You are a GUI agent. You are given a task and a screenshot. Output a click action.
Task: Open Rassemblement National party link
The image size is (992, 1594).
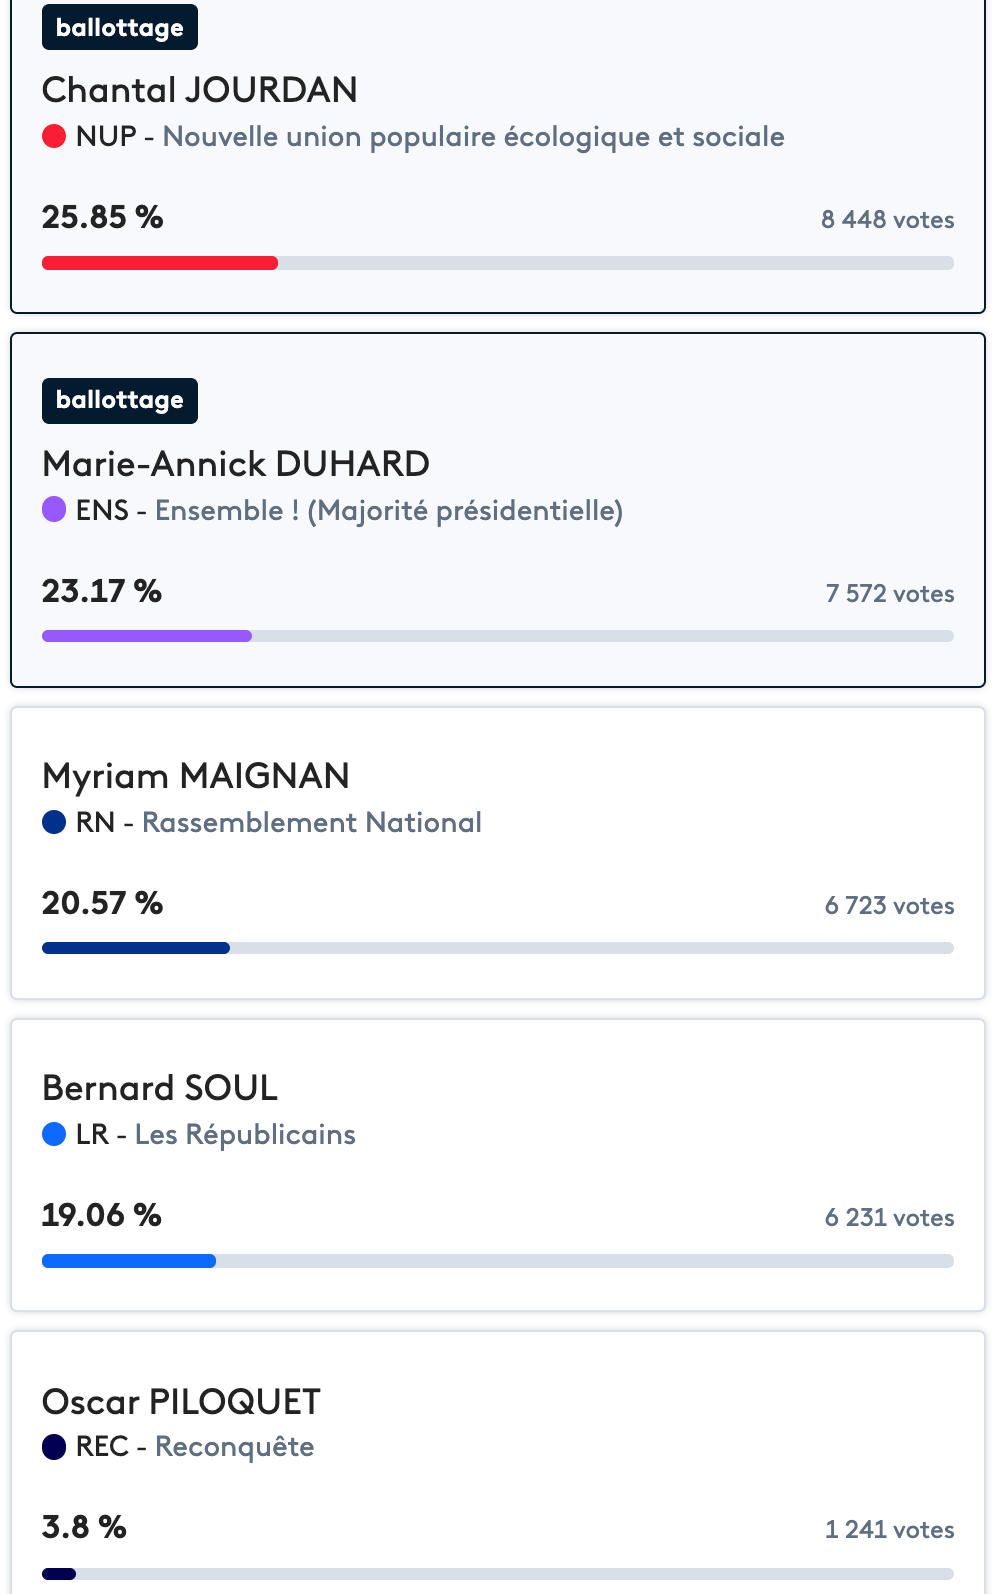312,822
